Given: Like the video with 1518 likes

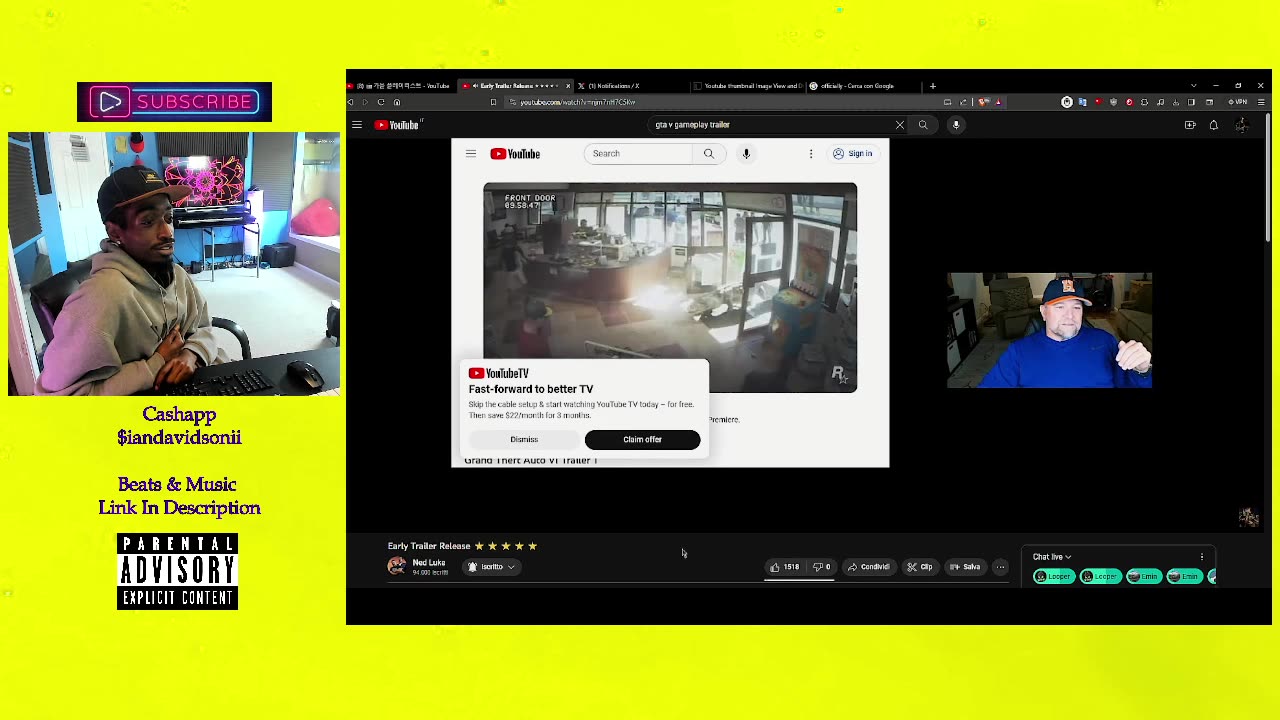Looking at the screenshot, I should 784,567.
